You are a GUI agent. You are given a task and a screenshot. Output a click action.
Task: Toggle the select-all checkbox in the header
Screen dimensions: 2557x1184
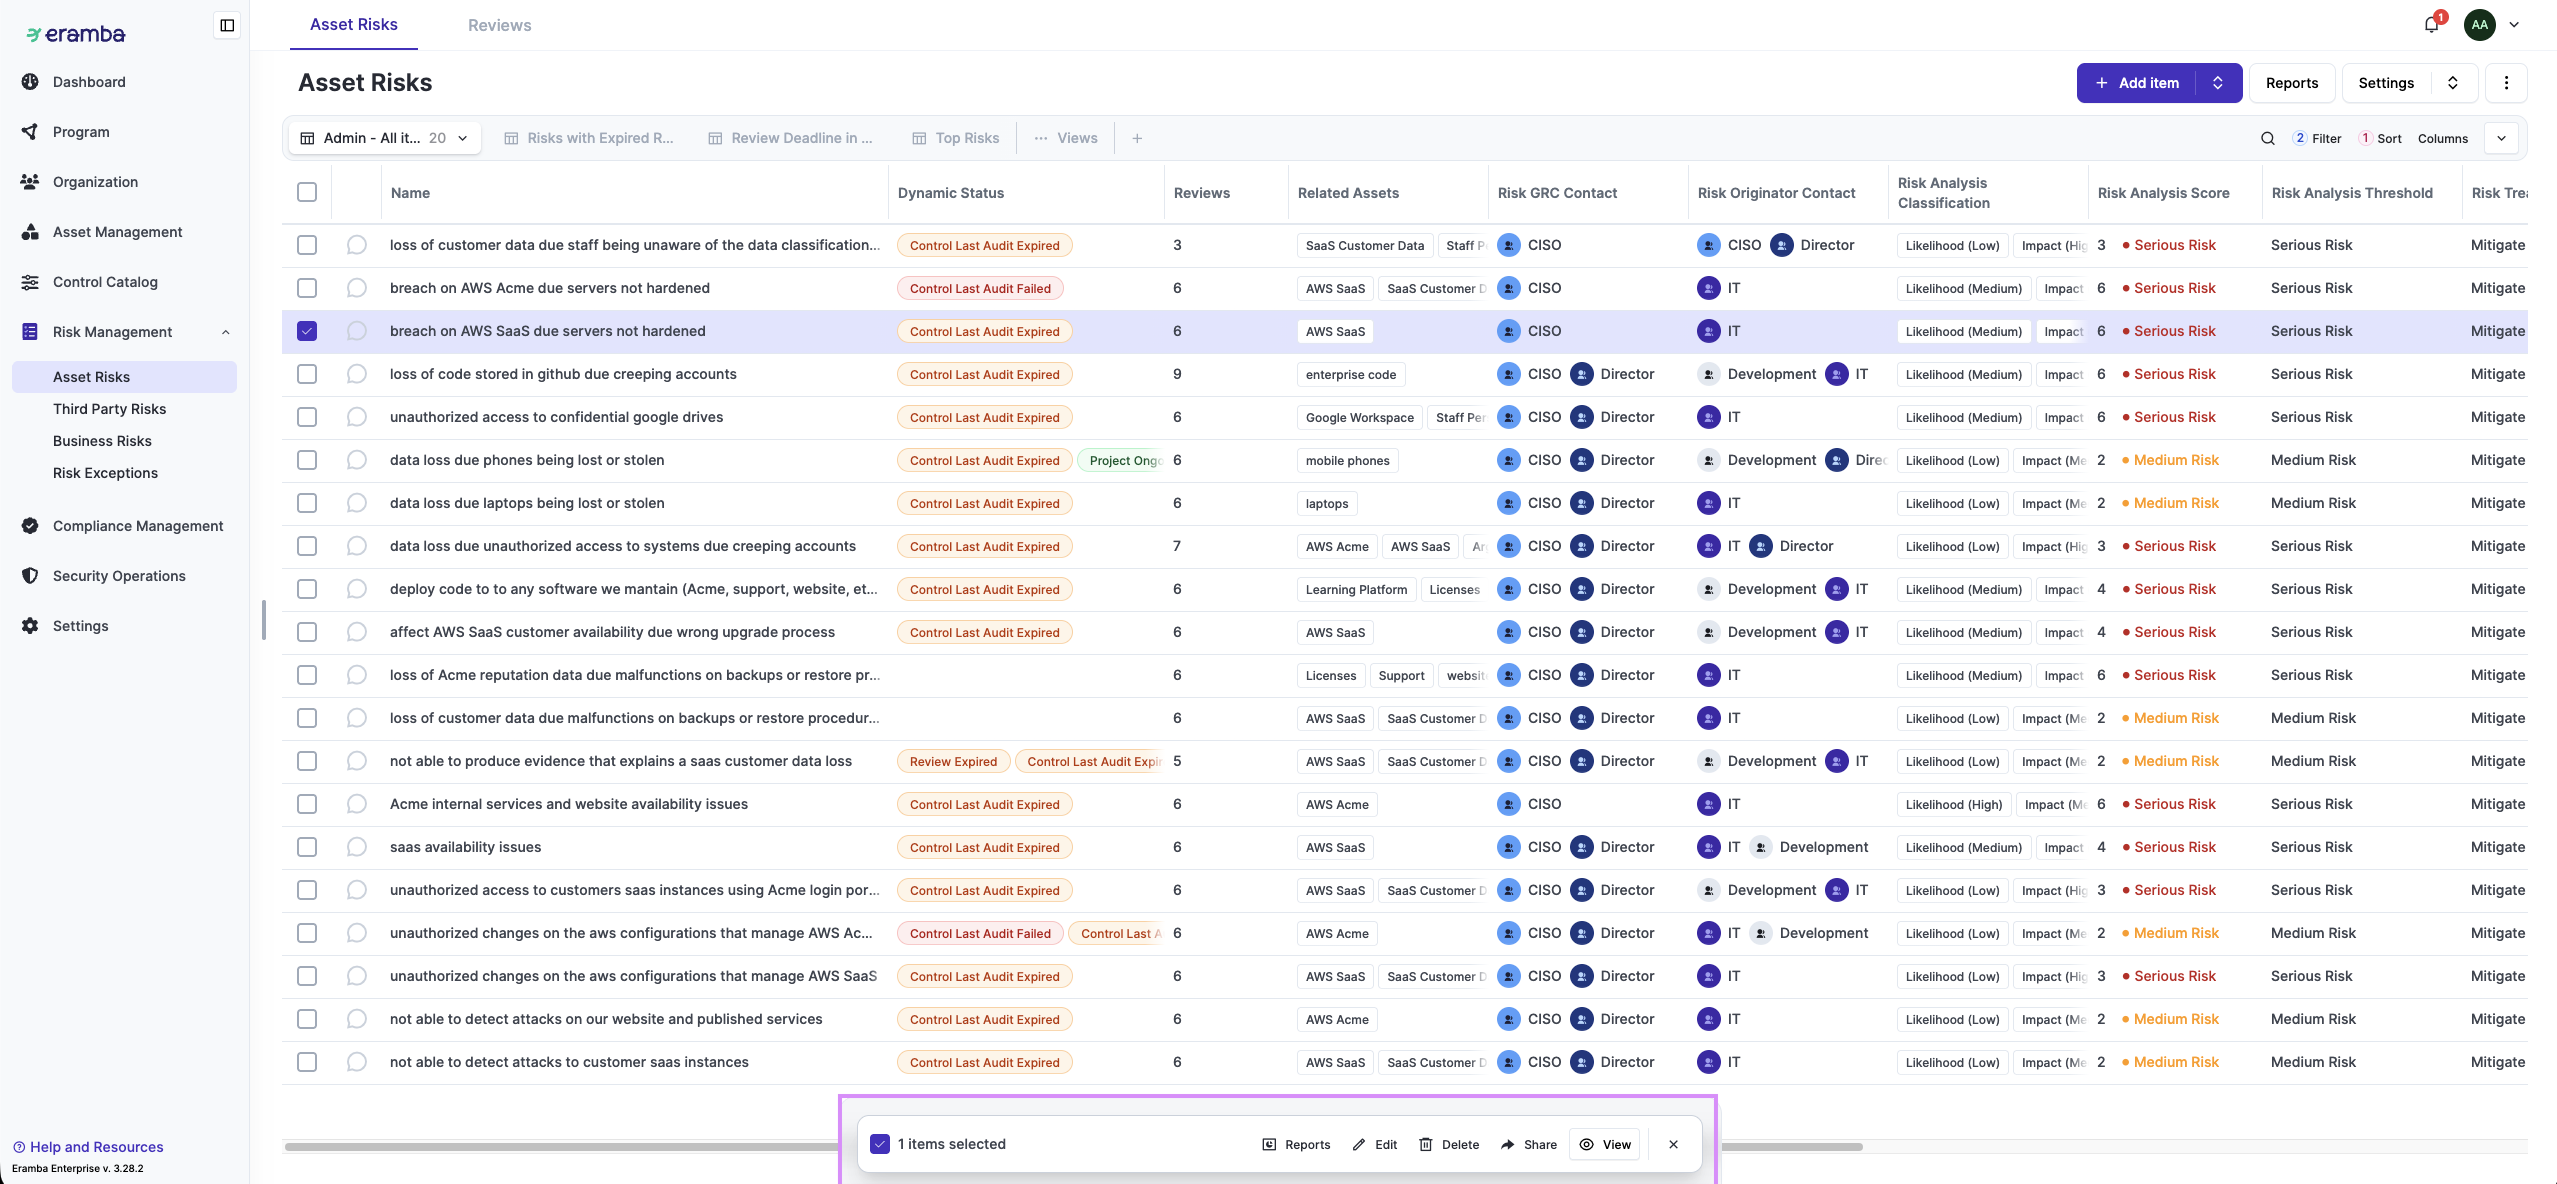point(307,192)
